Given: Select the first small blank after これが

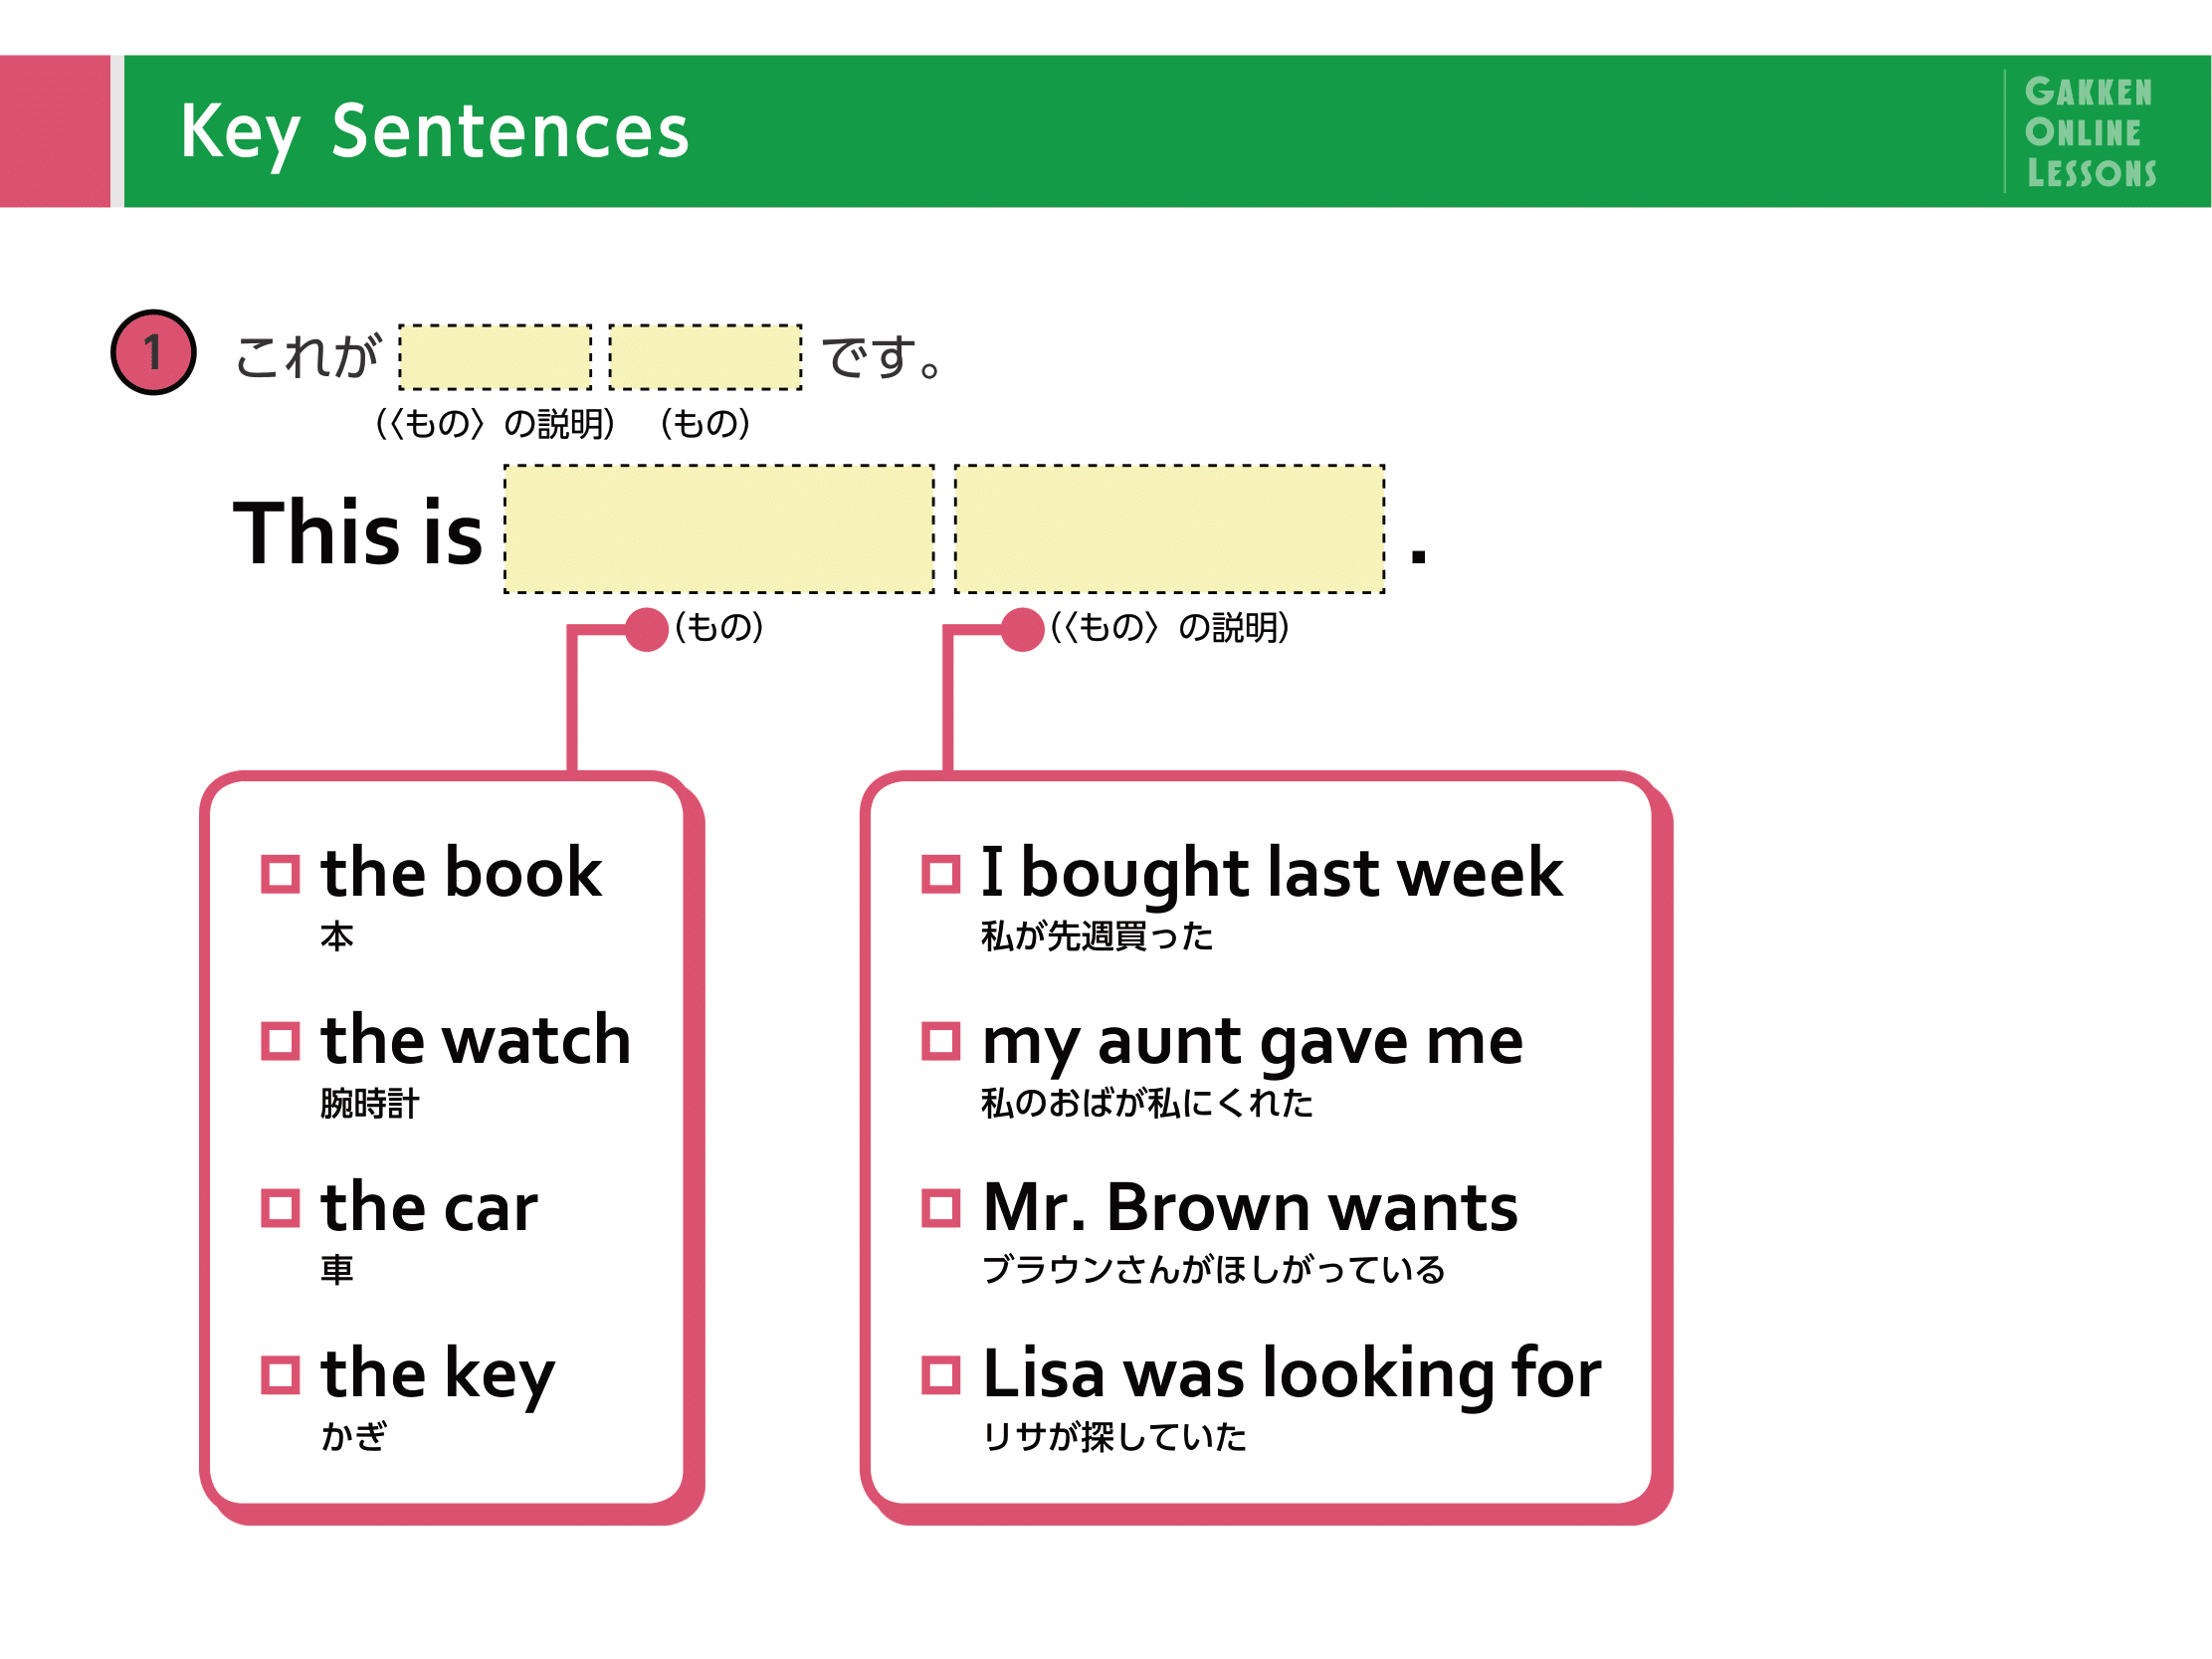Looking at the screenshot, I should (x=495, y=356).
